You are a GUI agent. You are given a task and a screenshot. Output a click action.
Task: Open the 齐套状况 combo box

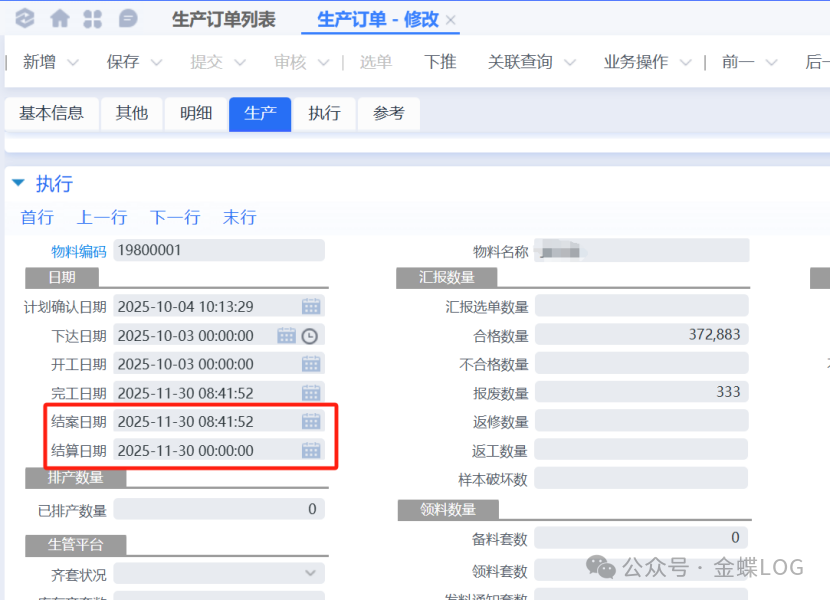coord(310,574)
